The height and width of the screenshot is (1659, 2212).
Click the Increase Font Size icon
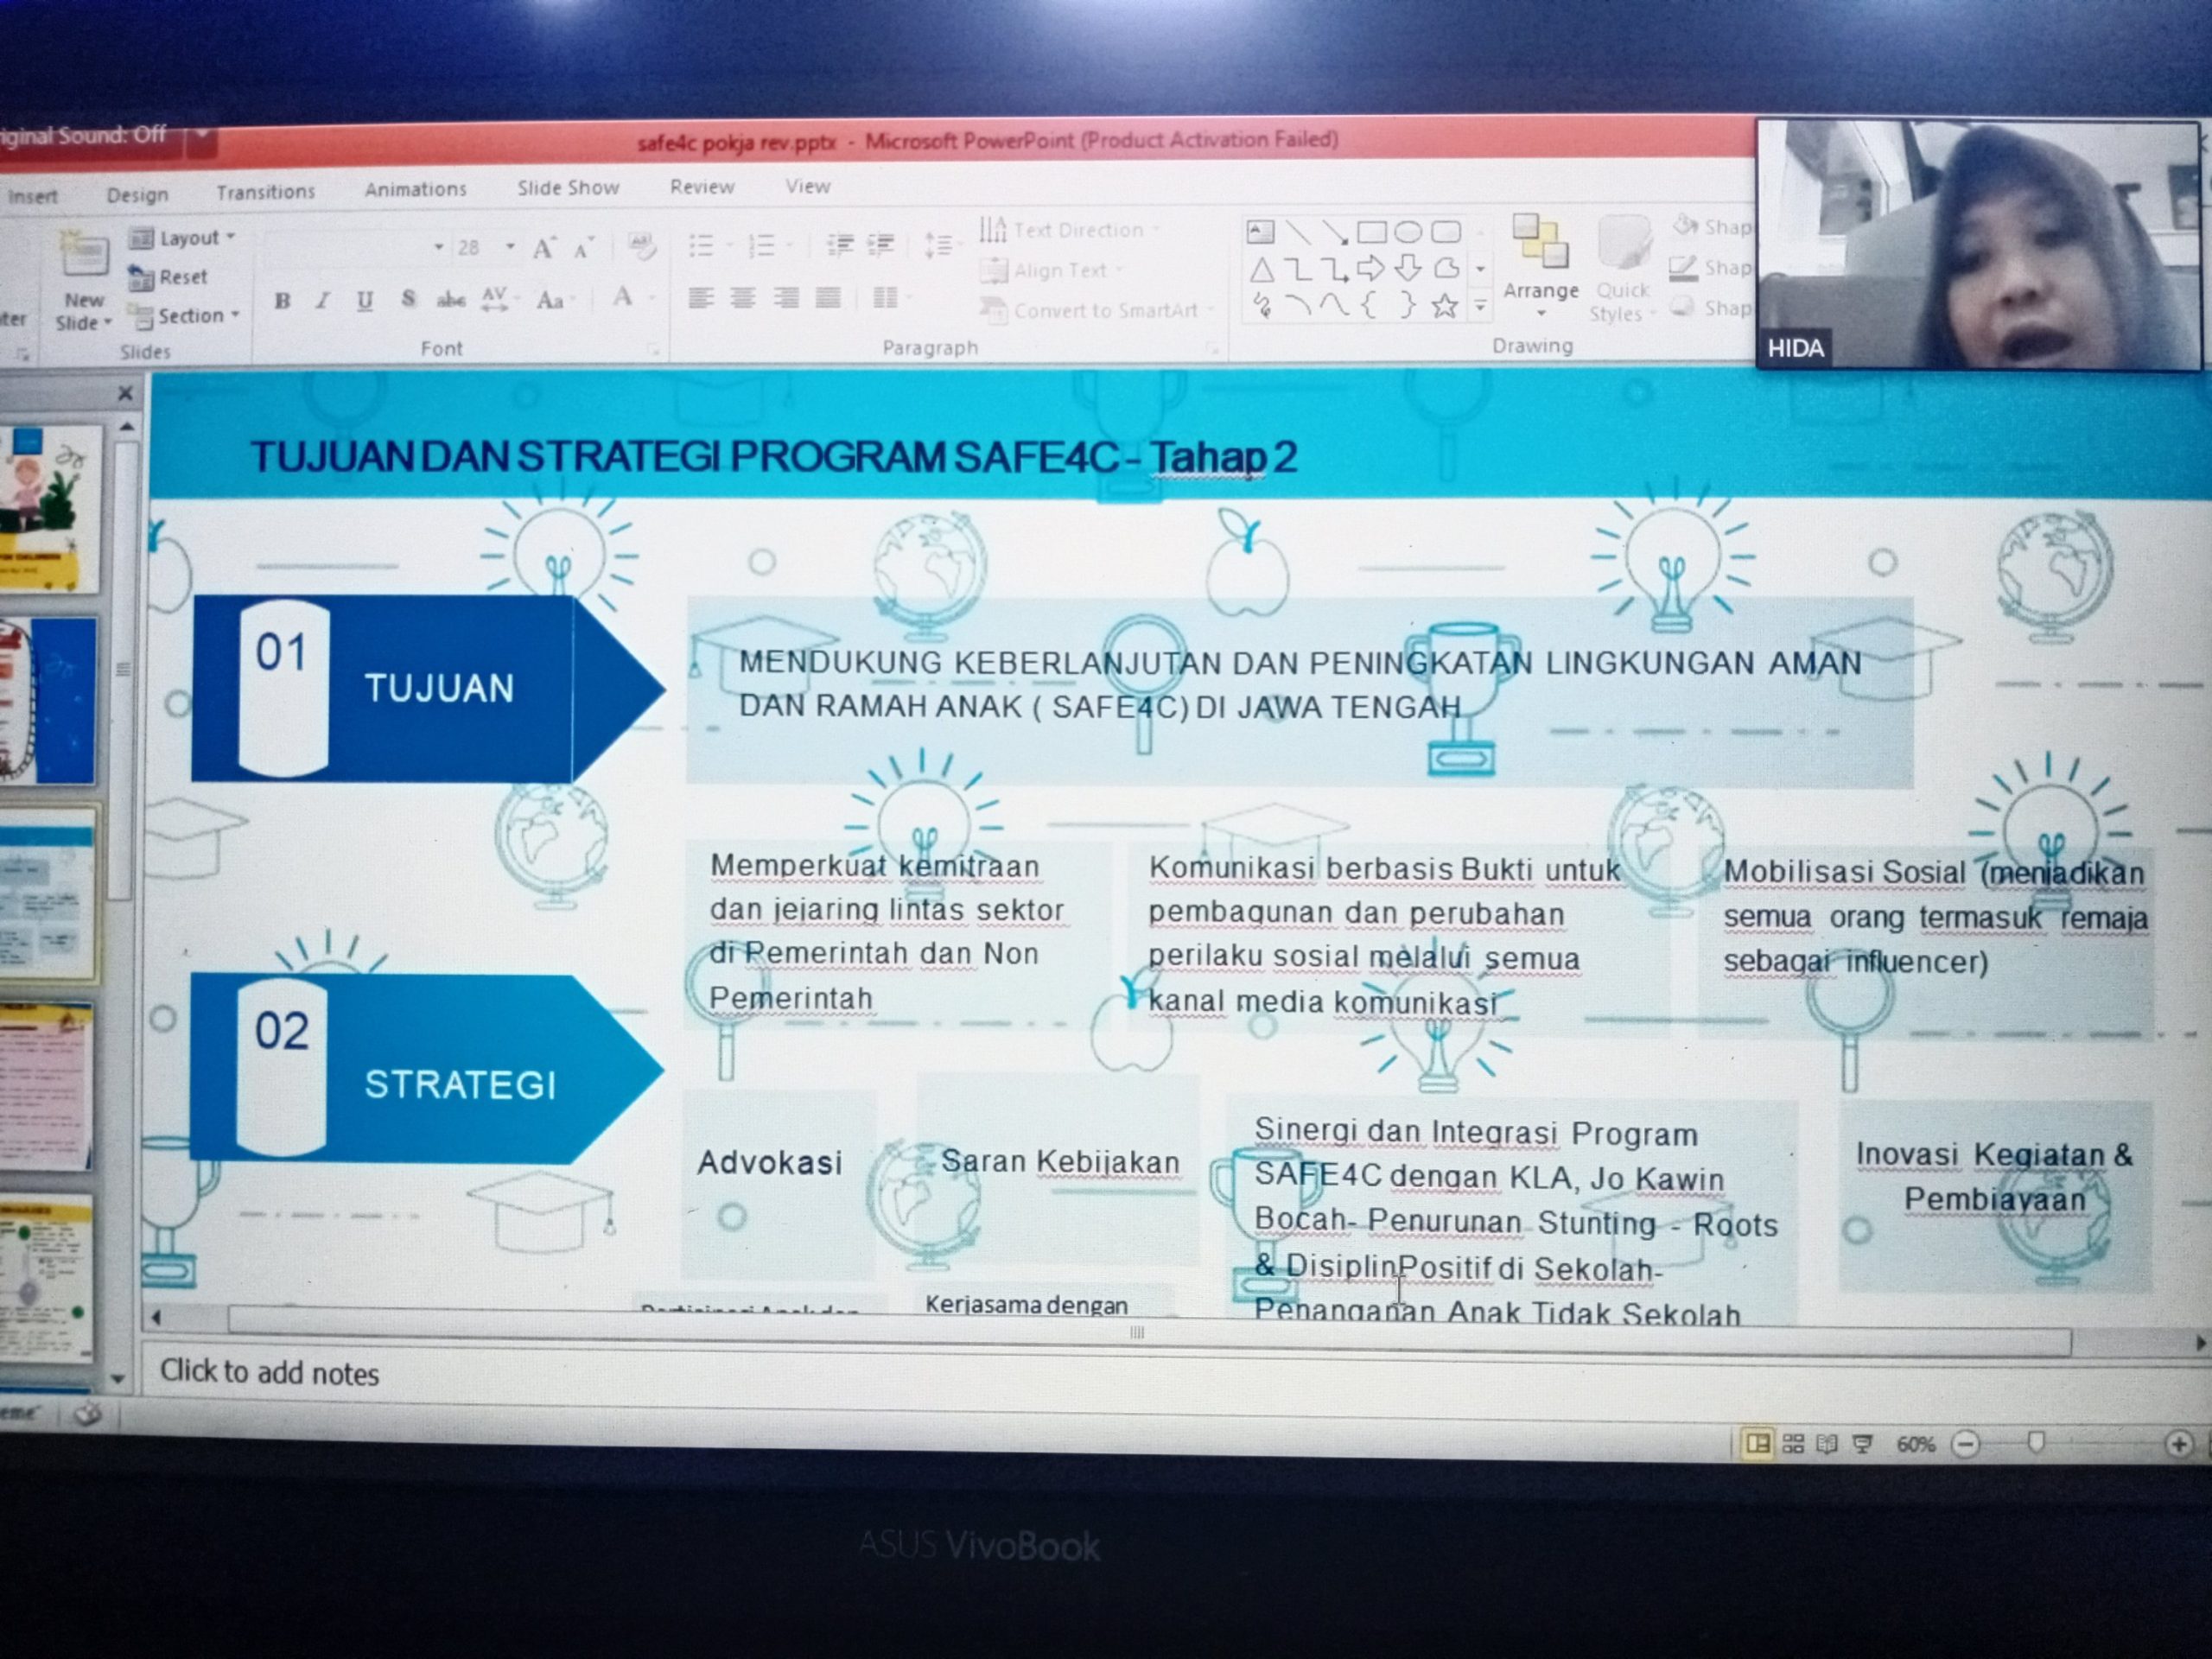click(545, 247)
